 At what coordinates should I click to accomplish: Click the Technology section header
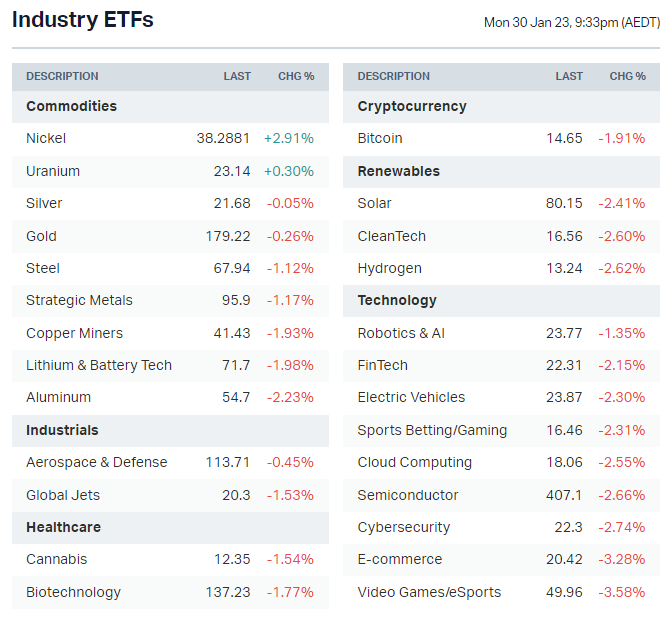click(397, 300)
